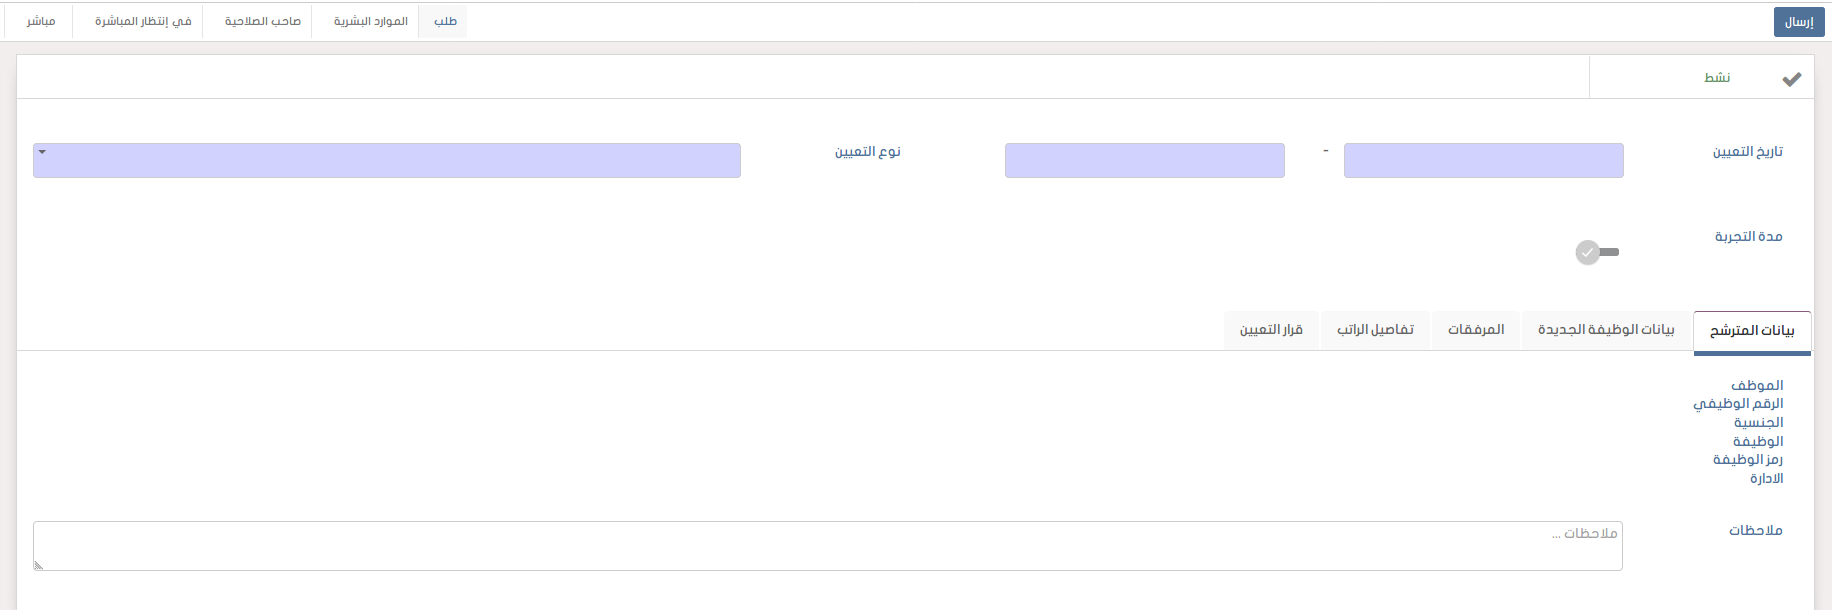Select the صاحب الصلاحية status stage
1832x610 pixels.
point(262,21)
